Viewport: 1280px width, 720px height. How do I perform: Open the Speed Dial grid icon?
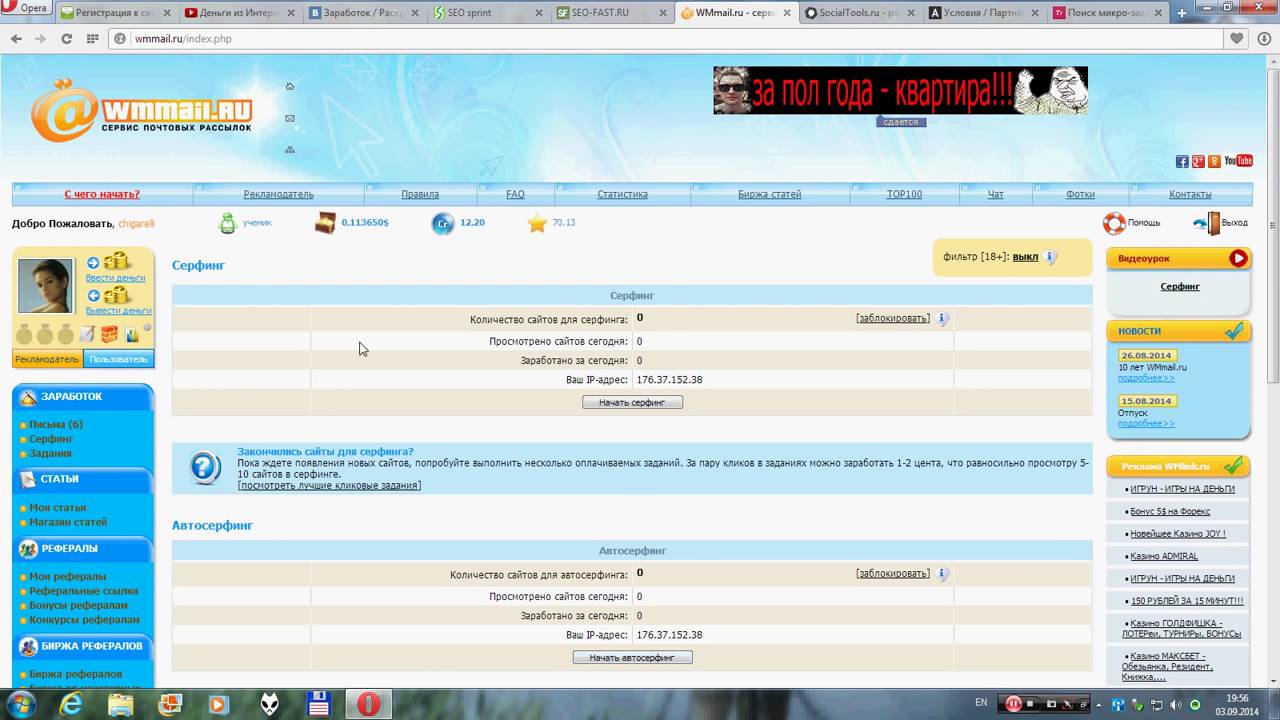coord(92,39)
